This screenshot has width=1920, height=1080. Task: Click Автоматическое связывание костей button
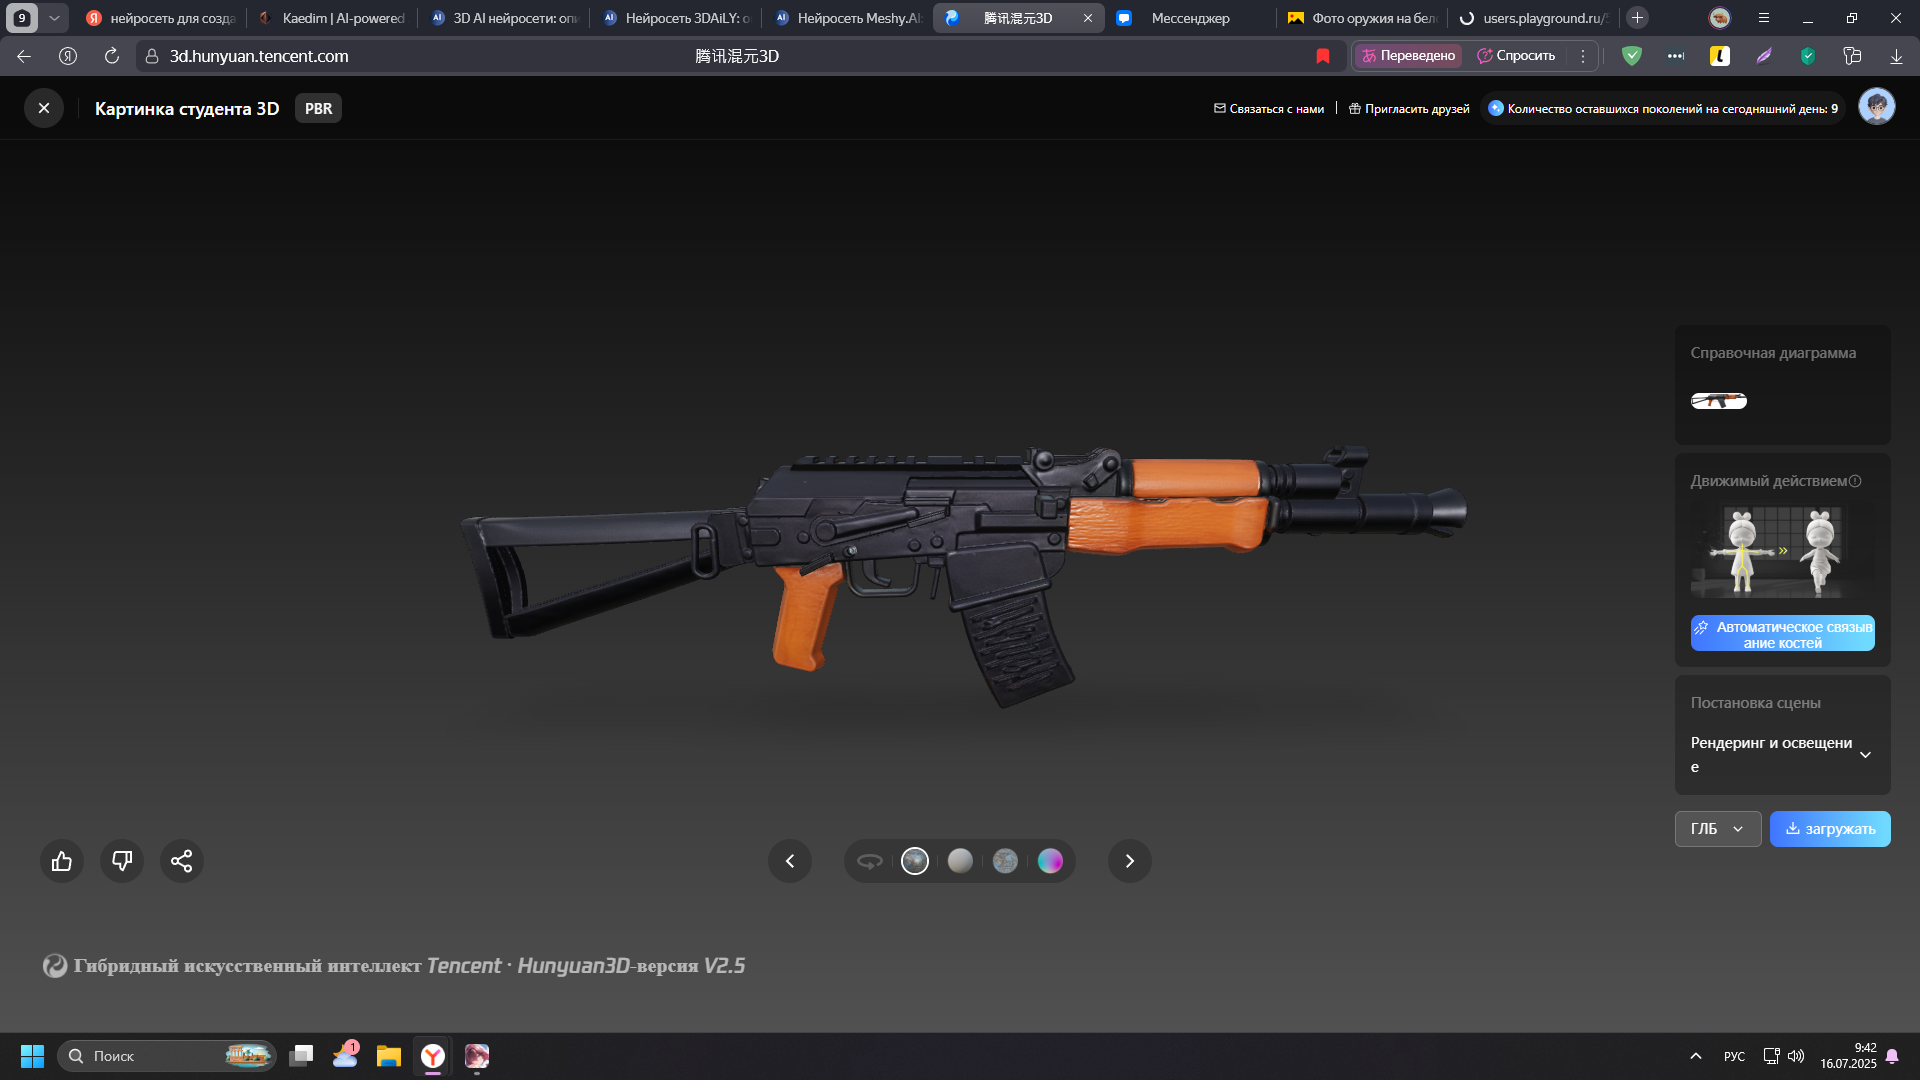(1782, 634)
